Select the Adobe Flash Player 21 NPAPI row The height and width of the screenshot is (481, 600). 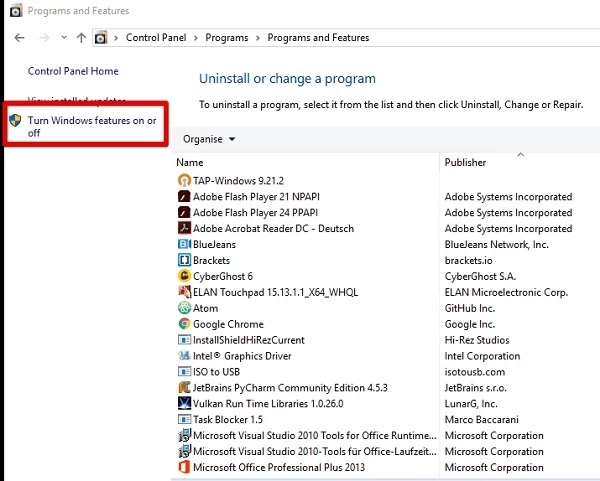pos(256,197)
